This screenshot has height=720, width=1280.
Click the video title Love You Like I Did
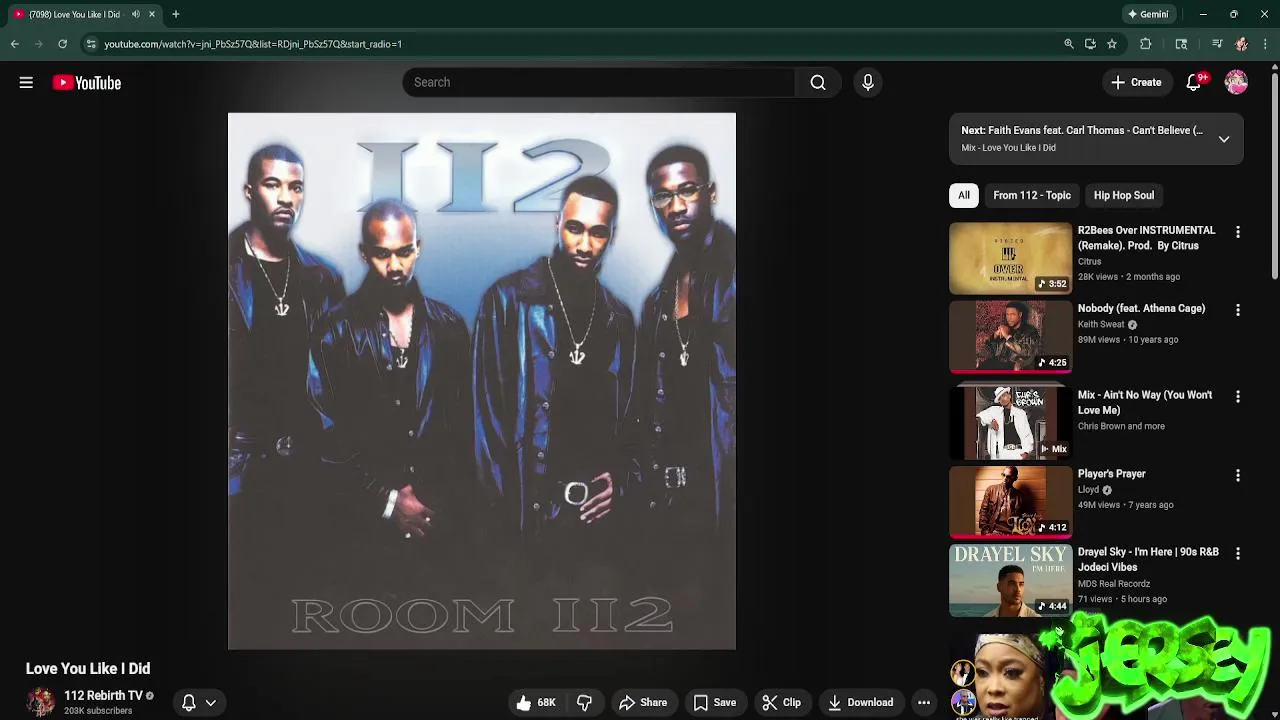pos(88,669)
